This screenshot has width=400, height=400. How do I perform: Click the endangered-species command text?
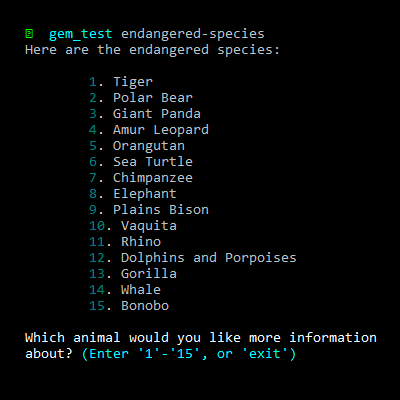click(193, 34)
